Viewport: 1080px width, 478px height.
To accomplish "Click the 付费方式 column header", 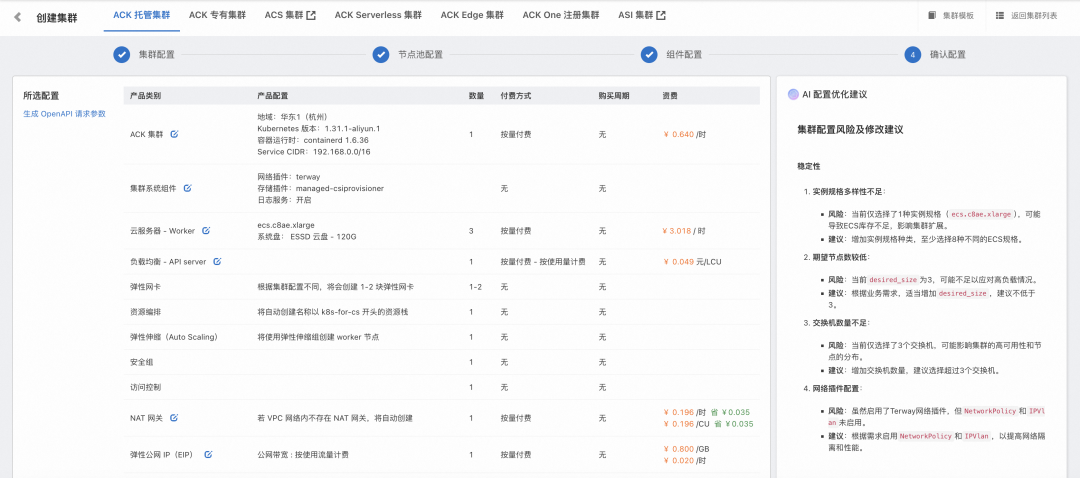I will pyautogui.click(x=516, y=95).
